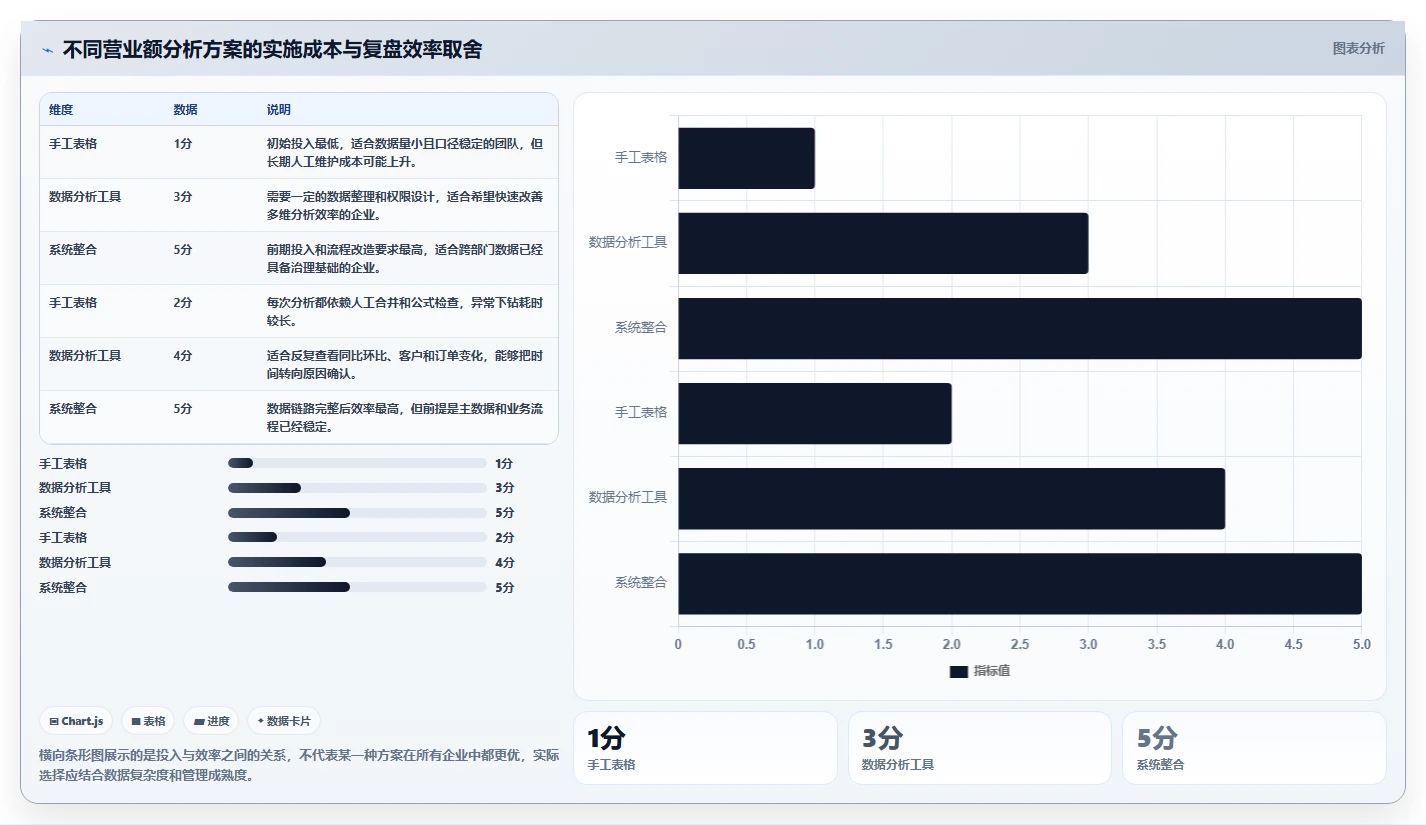This screenshot has height=825, width=1426.
Task: Select the description starting 前期投入和流程改造
Action: point(405,258)
